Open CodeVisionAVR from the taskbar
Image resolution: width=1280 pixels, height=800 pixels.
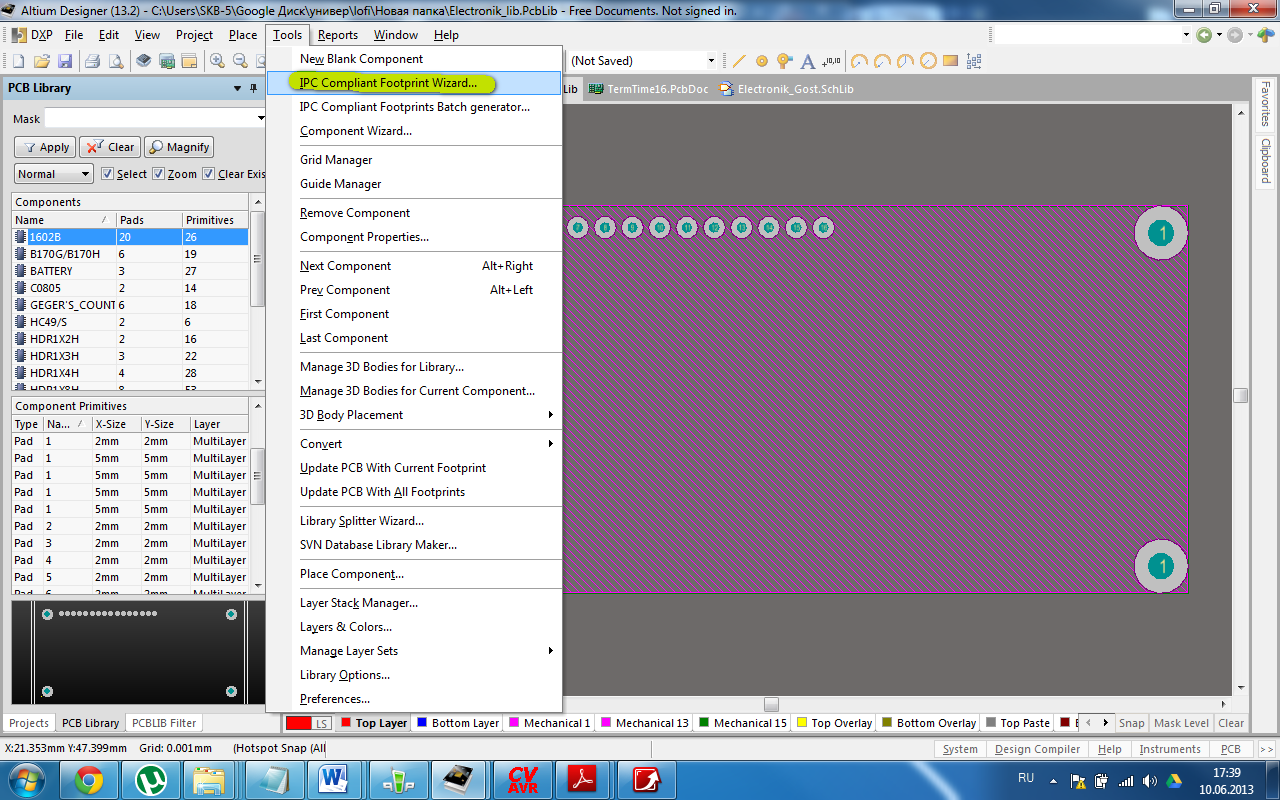[523, 779]
